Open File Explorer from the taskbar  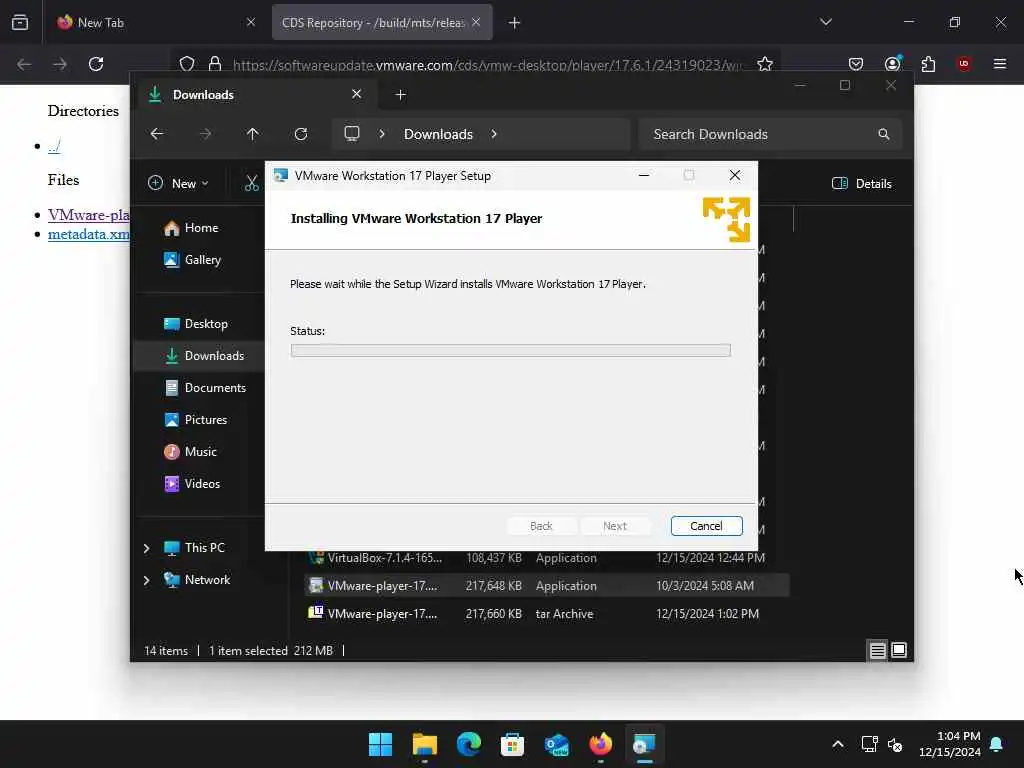[424, 744]
